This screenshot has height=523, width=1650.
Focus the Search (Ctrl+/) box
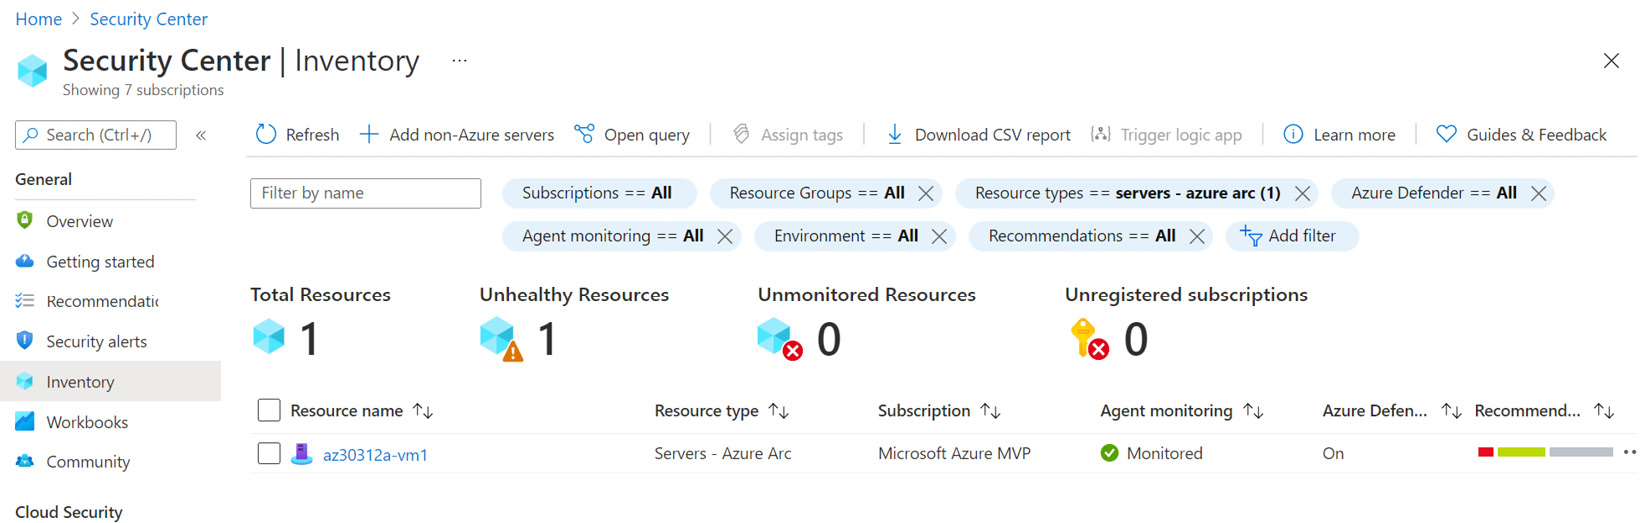point(96,135)
